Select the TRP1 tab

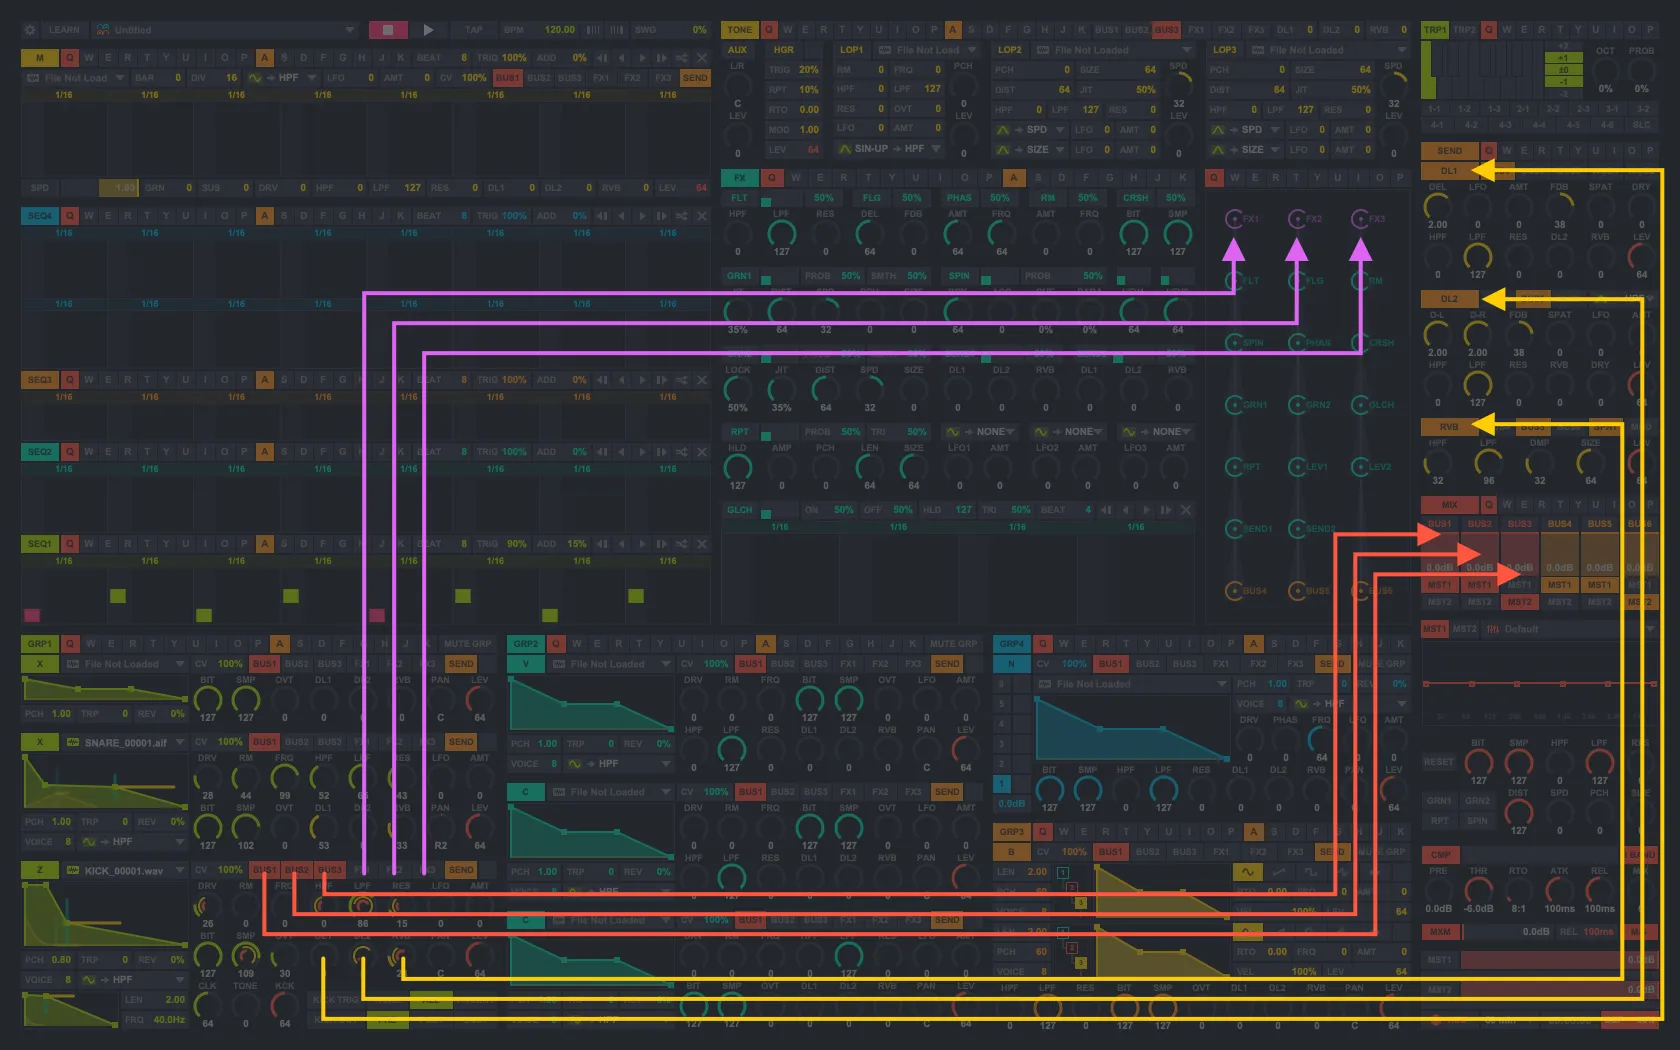1435,30
